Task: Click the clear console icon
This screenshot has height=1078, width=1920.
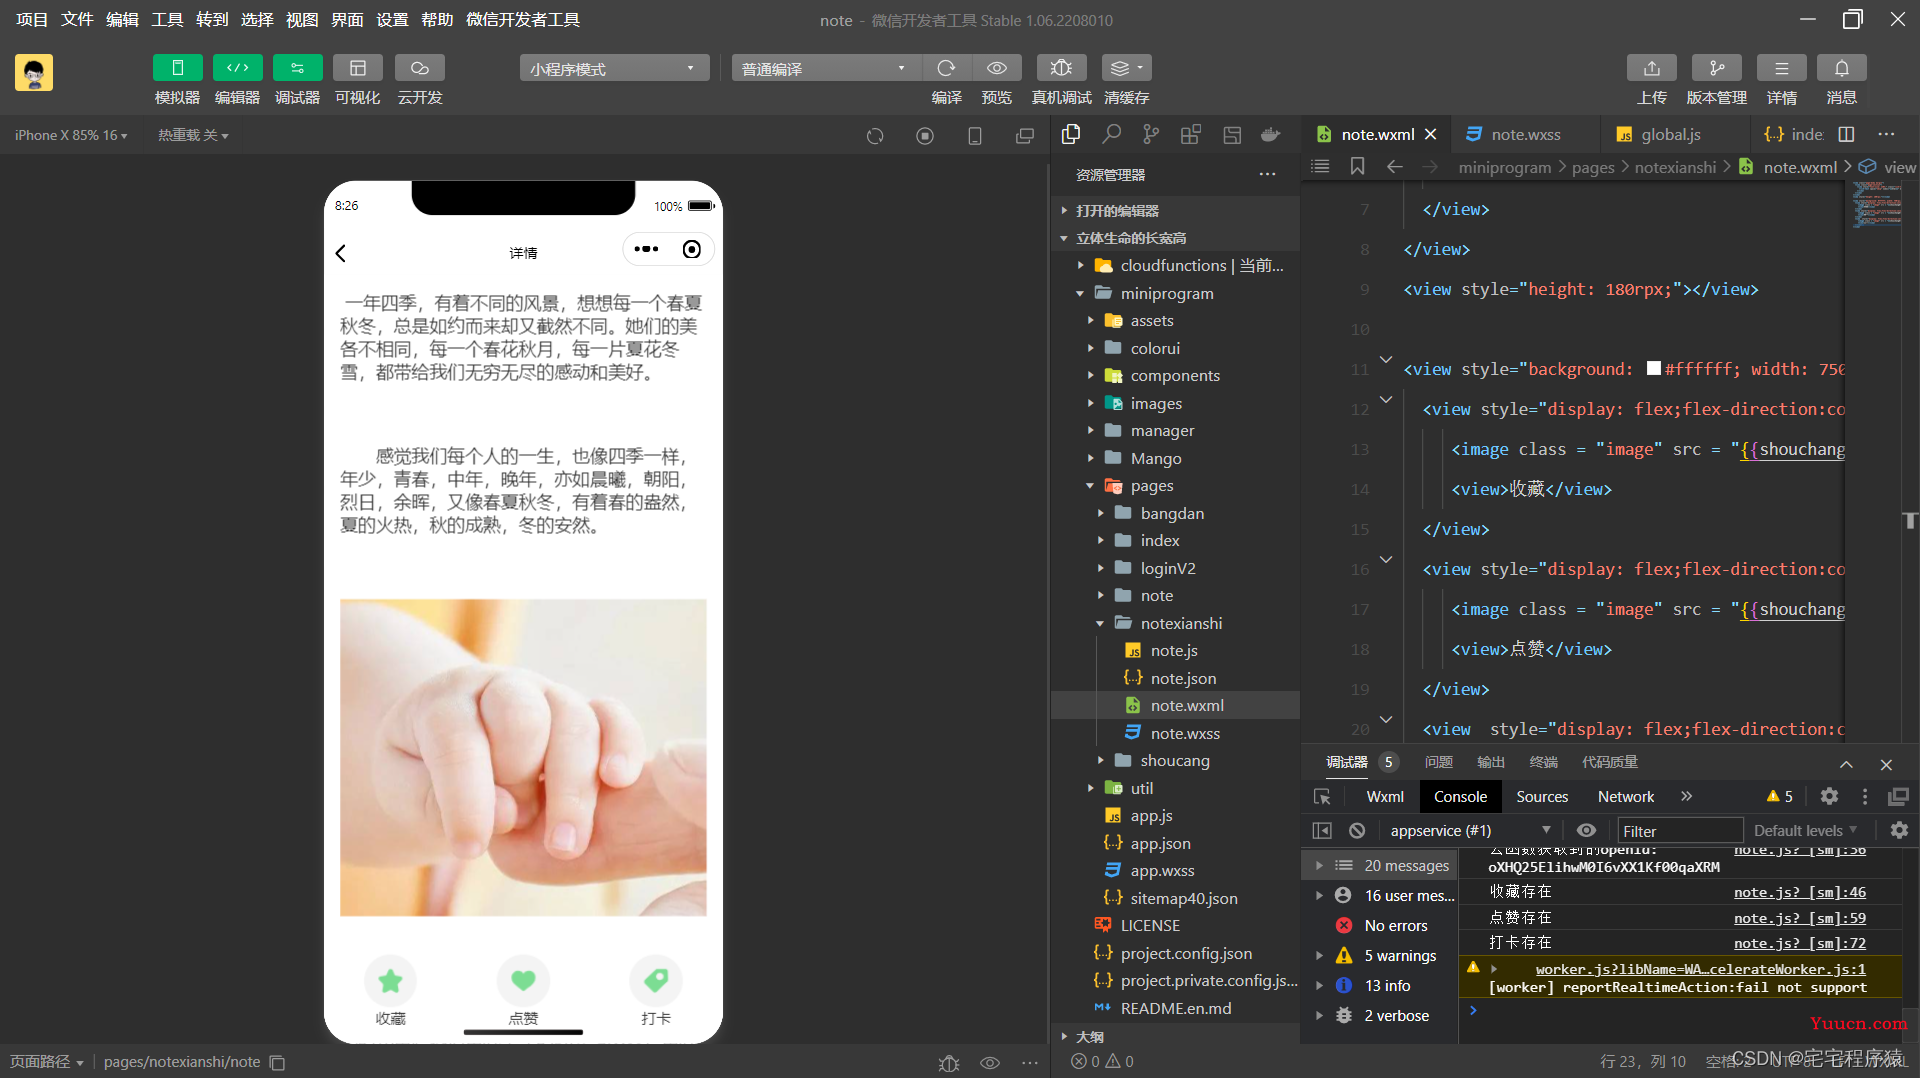Action: [x=1357, y=831]
